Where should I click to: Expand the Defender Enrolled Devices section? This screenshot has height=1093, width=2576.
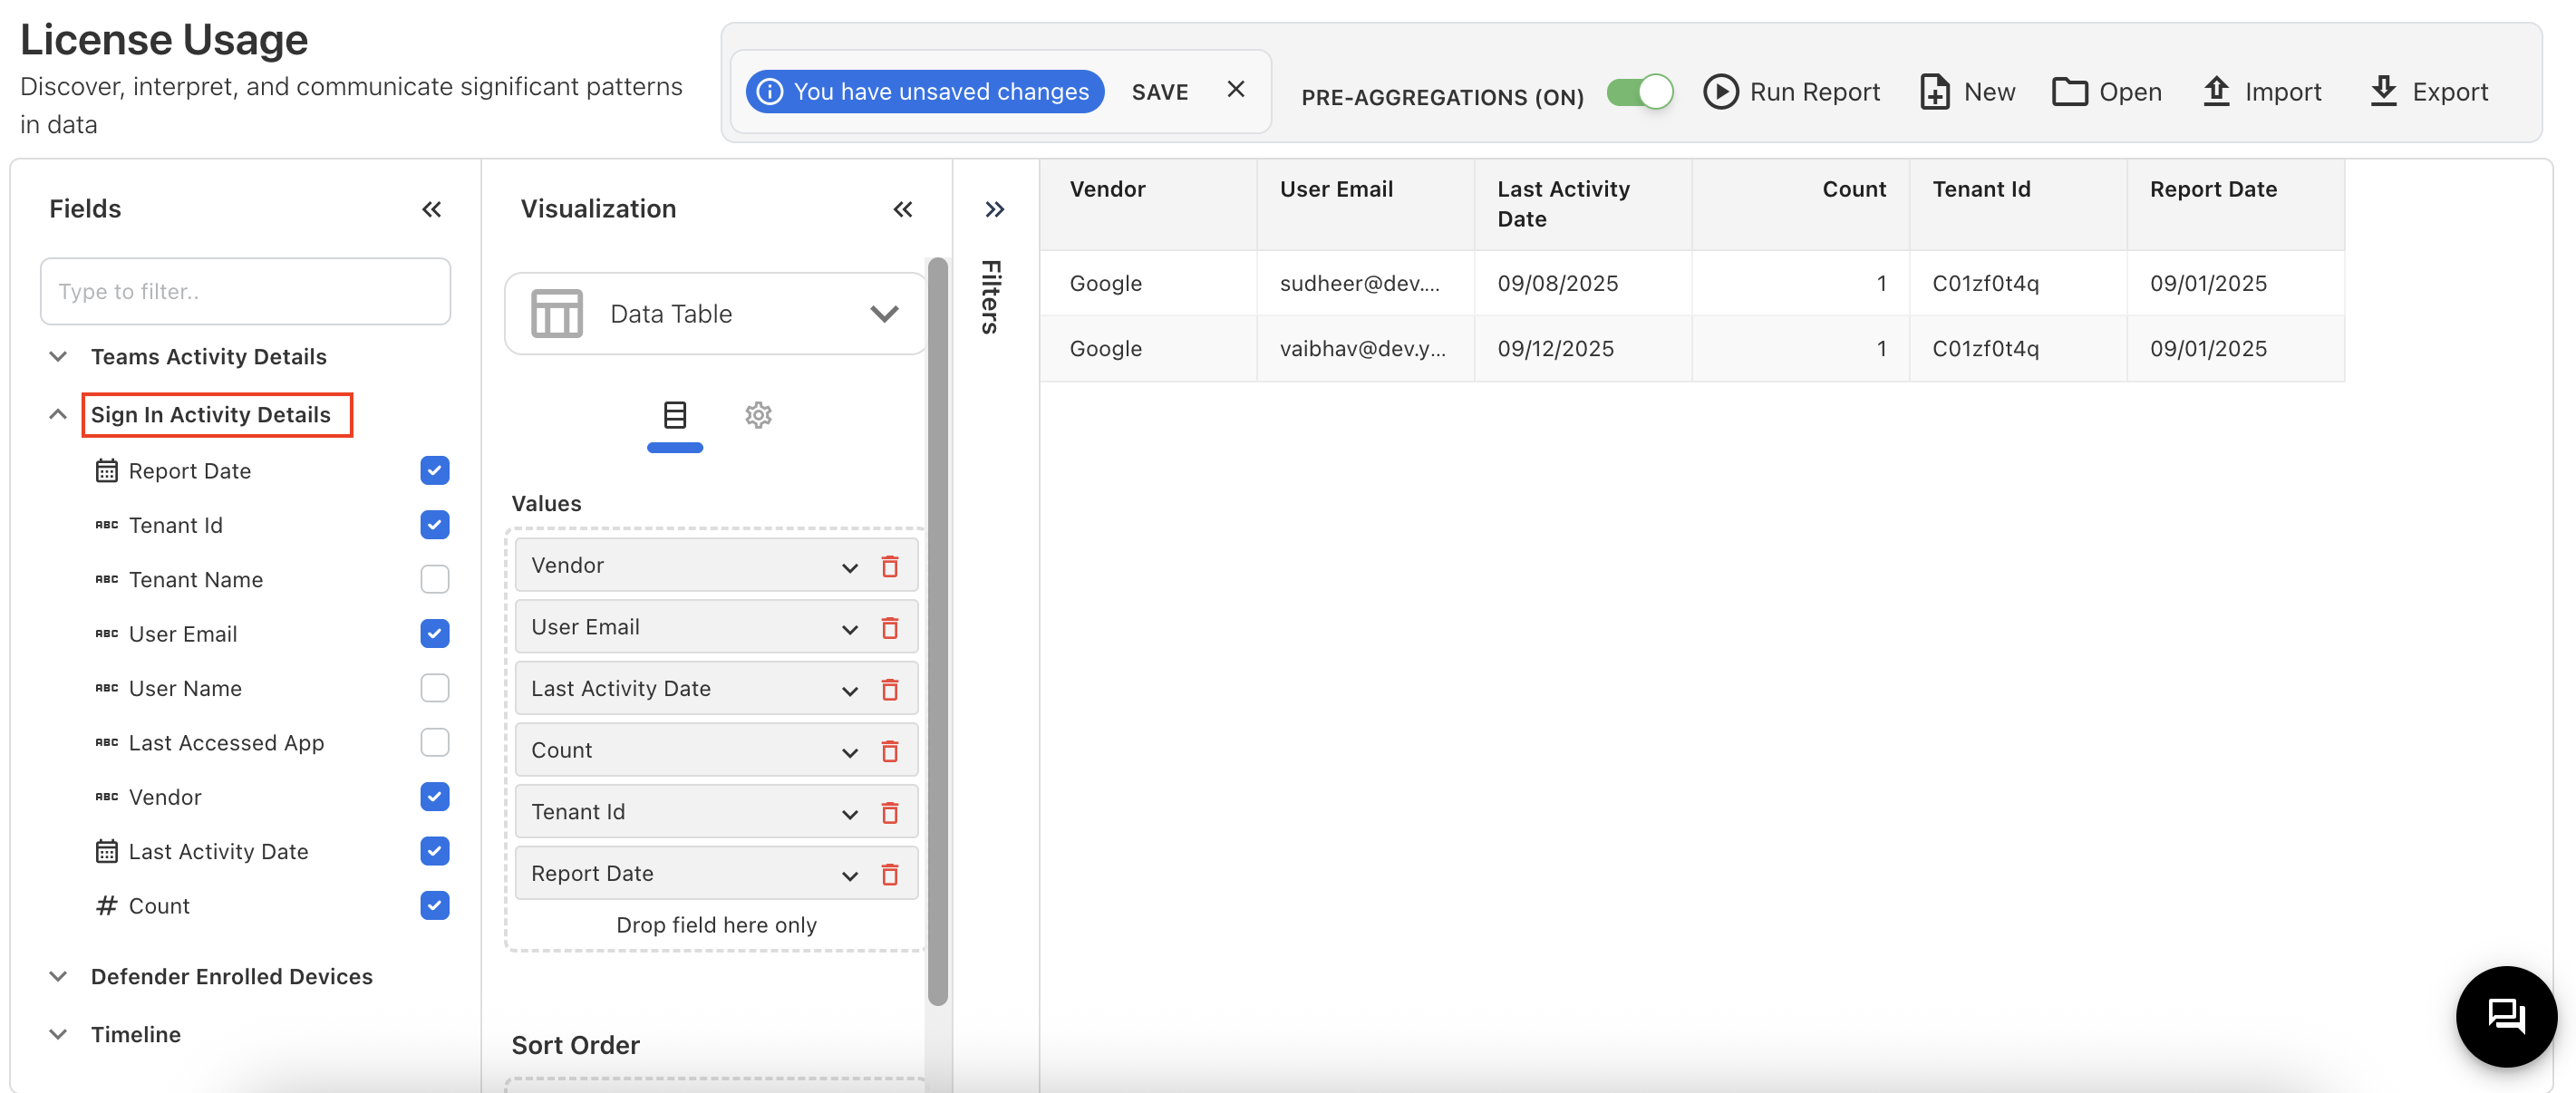pos(57,977)
